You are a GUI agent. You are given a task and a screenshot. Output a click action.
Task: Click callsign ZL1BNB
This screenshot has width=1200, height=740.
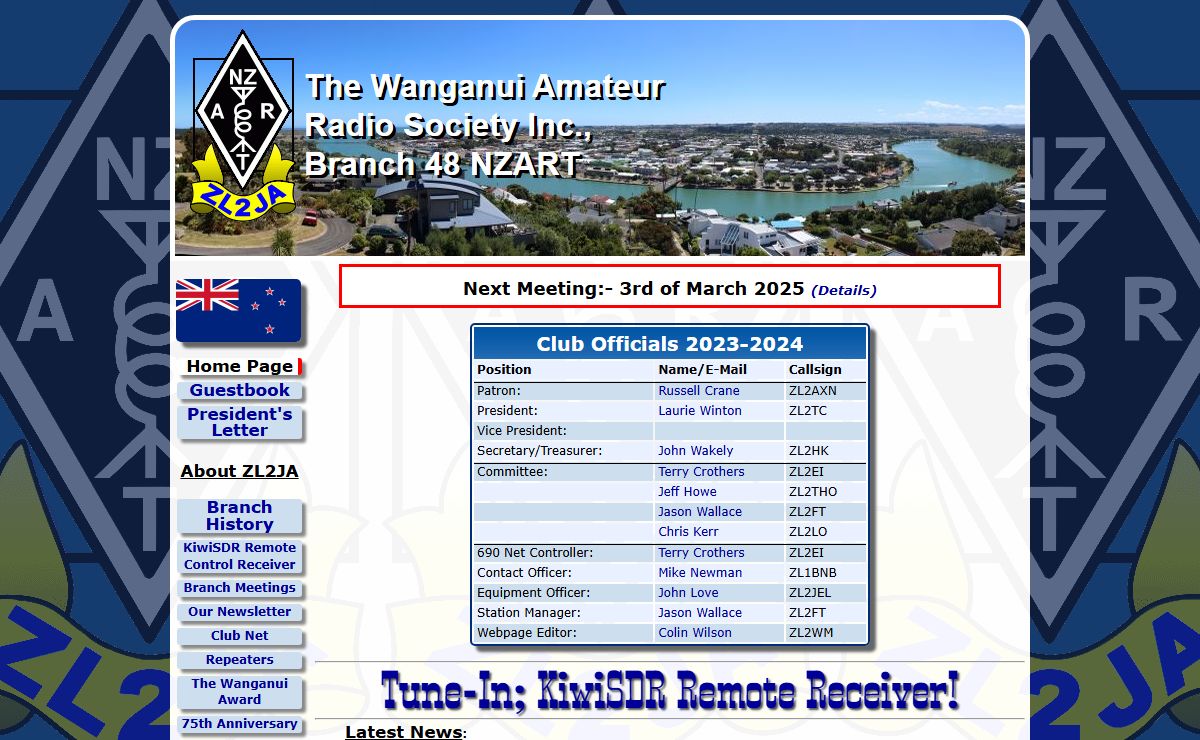(813, 573)
